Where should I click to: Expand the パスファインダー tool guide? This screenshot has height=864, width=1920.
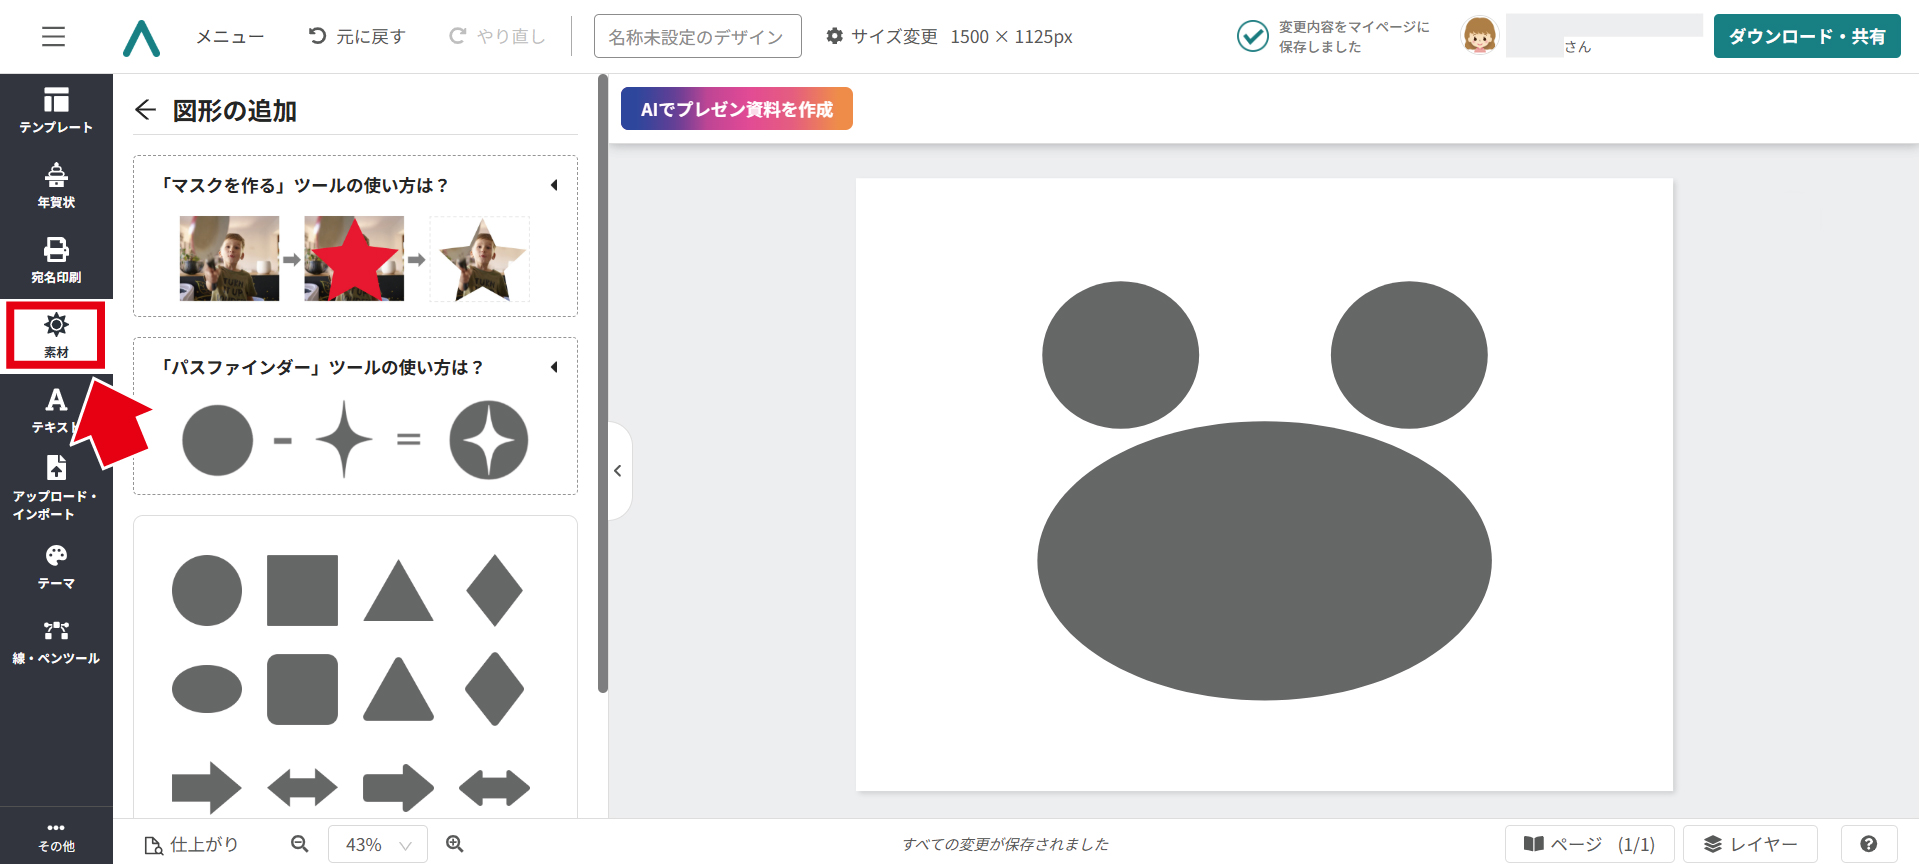pos(554,367)
